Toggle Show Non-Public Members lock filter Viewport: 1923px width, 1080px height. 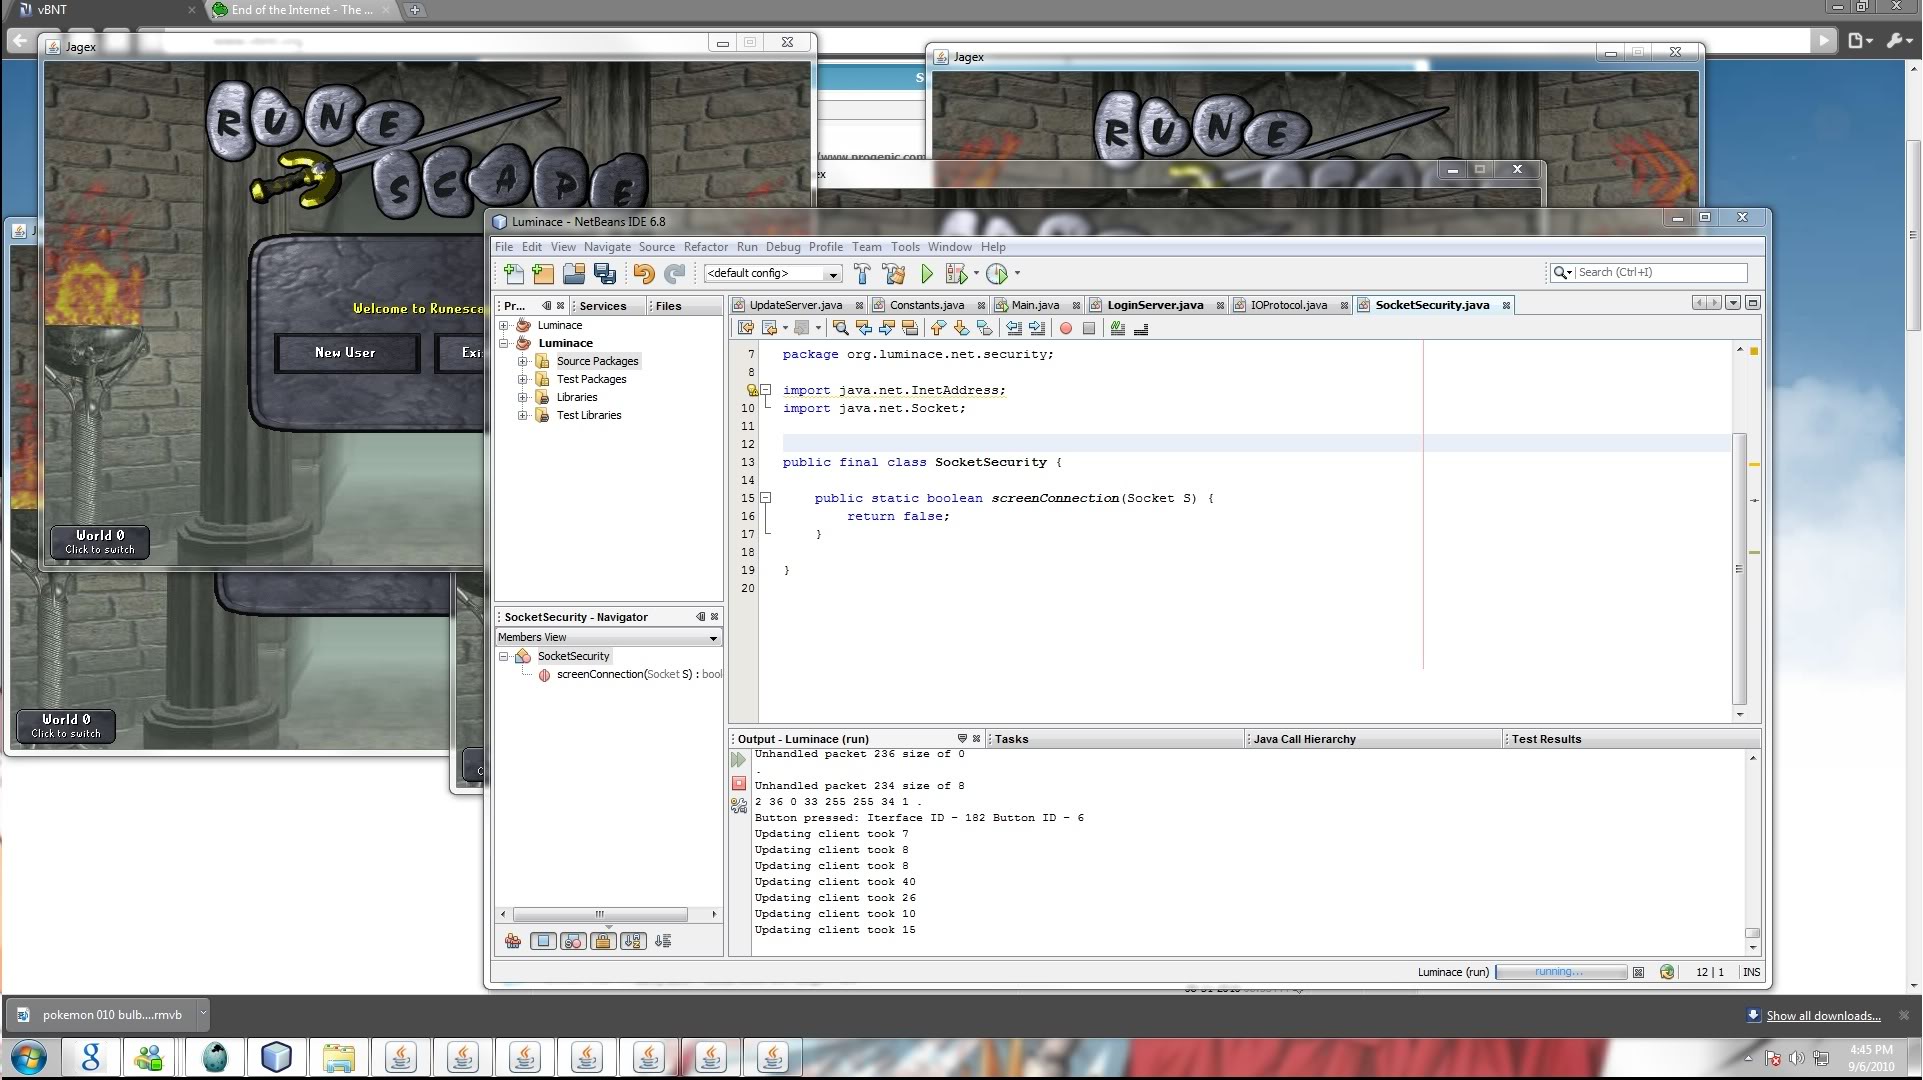click(603, 941)
